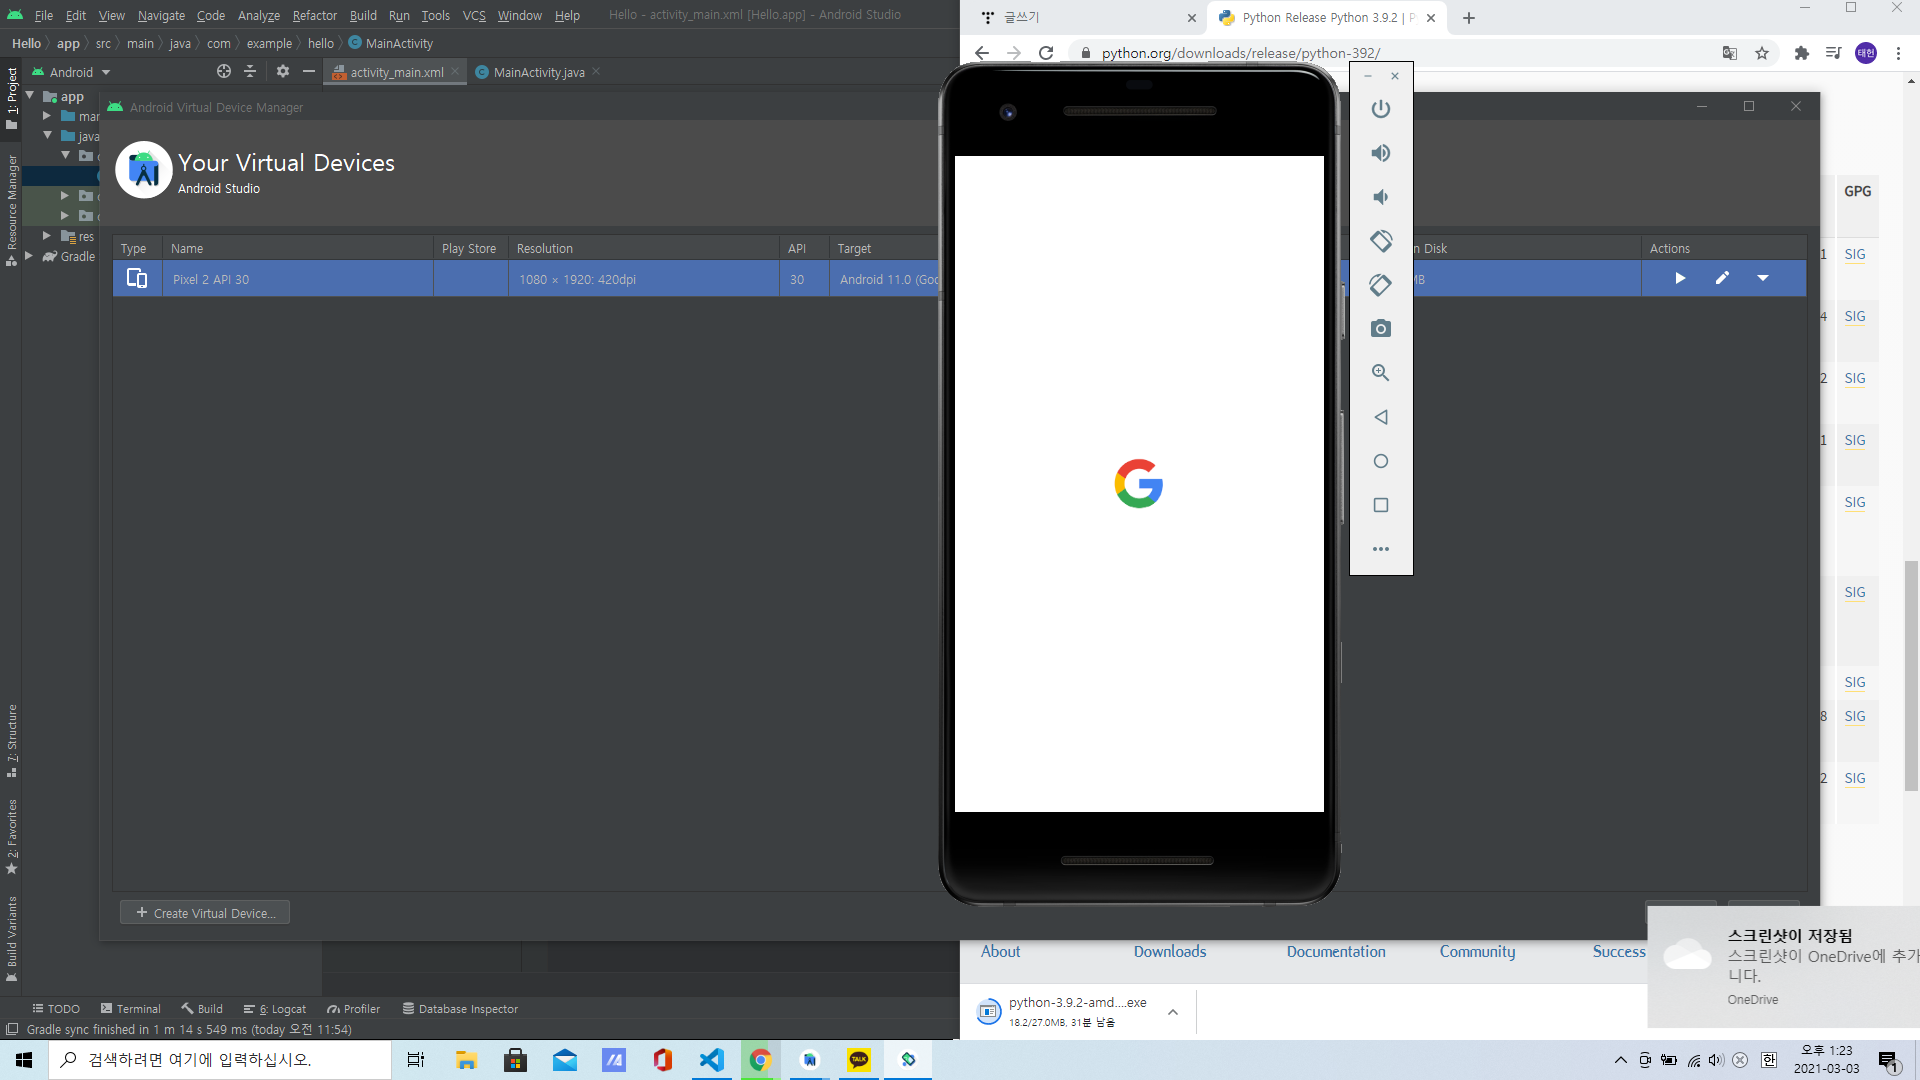Click MainActivity in breadcrumb path

click(391, 43)
